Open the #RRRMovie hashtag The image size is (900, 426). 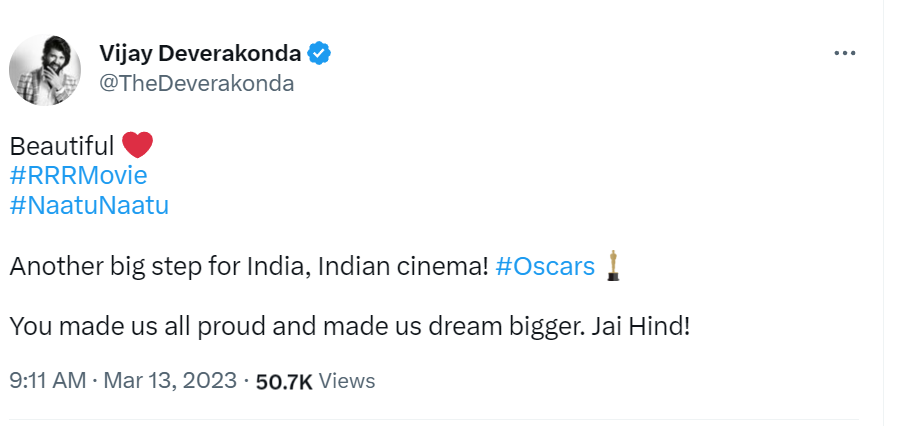(78, 176)
